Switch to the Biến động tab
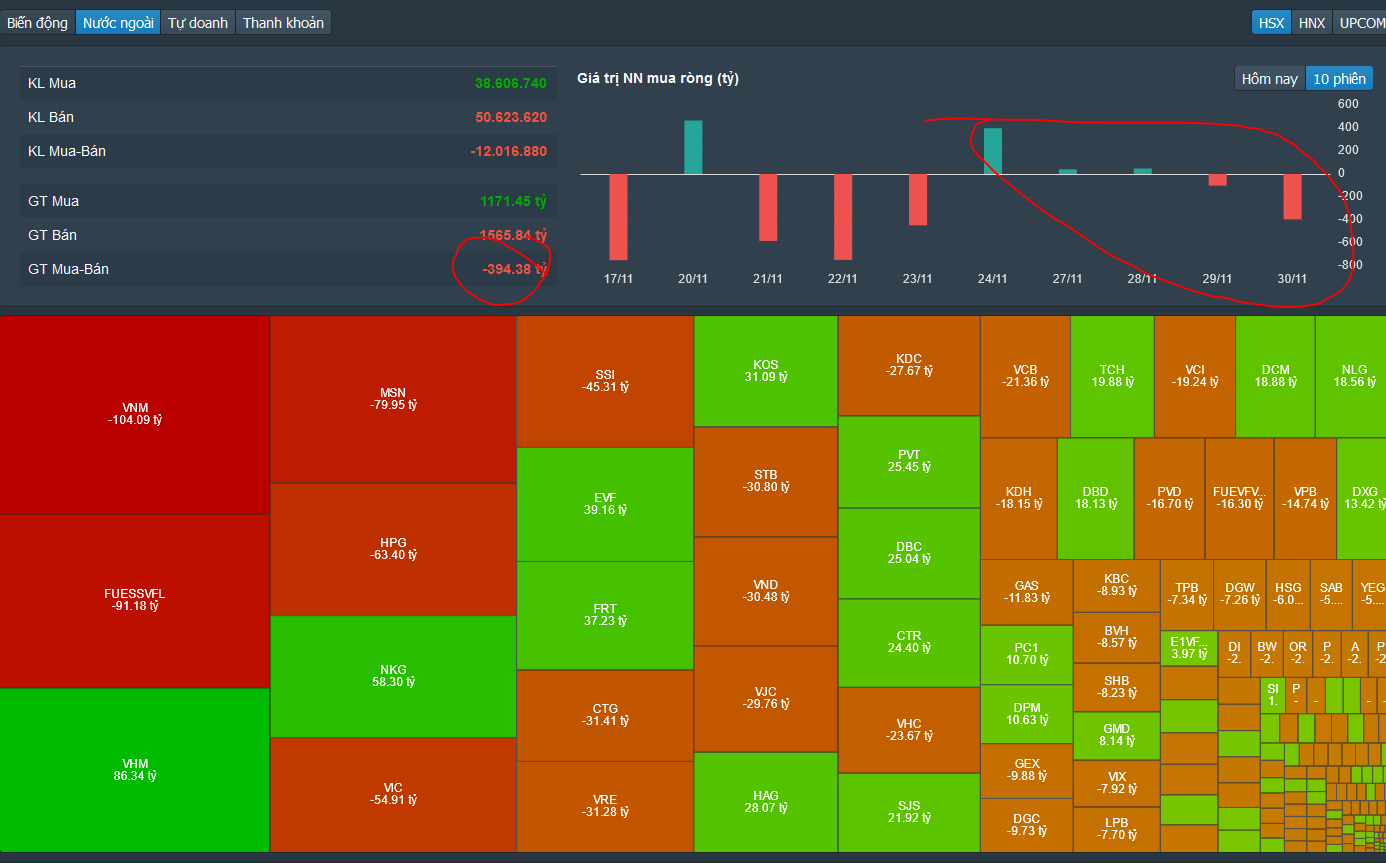Image resolution: width=1386 pixels, height=863 pixels. [x=38, y=22]
